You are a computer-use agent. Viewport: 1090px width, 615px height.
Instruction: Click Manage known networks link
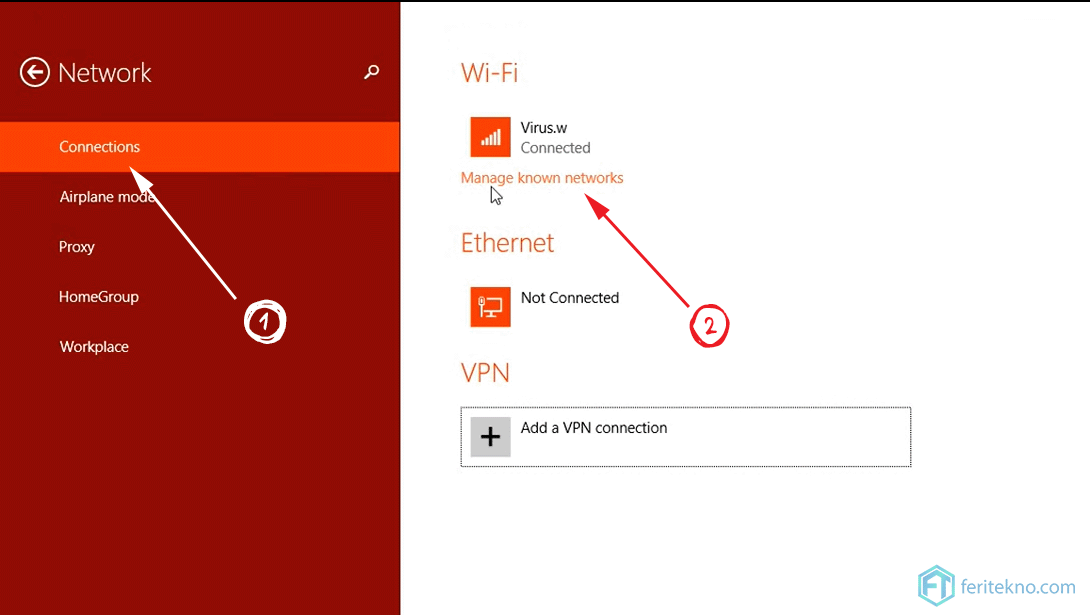542,178
